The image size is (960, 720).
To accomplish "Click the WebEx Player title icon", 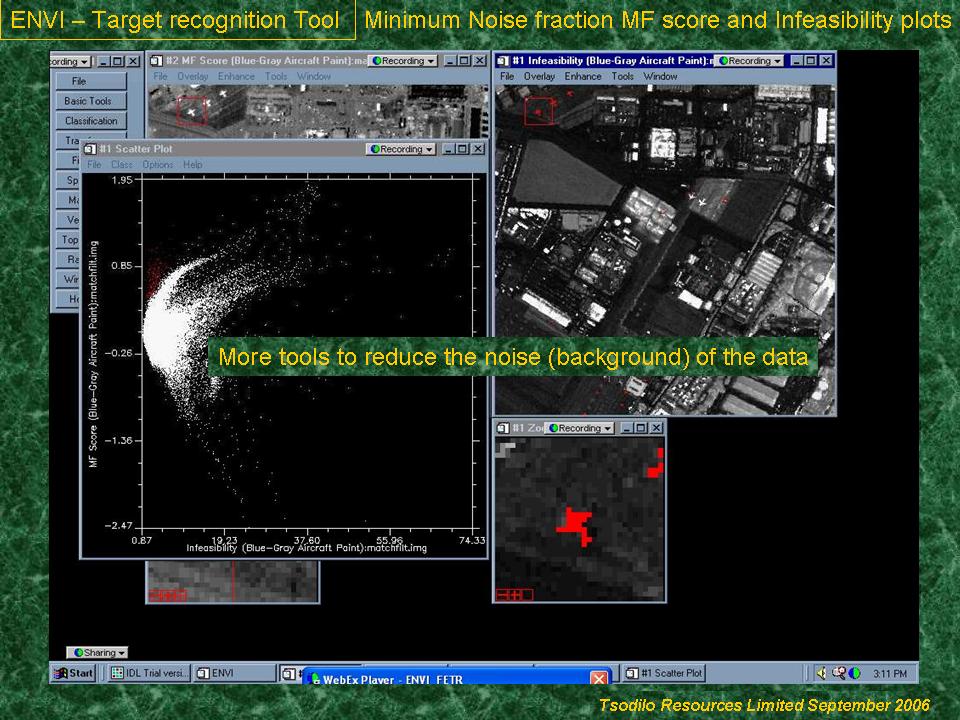I will (315, 678).
